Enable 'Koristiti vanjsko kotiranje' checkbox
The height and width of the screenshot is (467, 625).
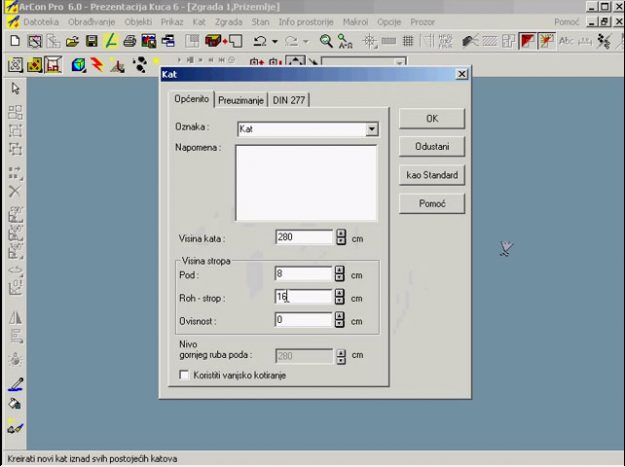pyautogui.click(x=182, y=374)
